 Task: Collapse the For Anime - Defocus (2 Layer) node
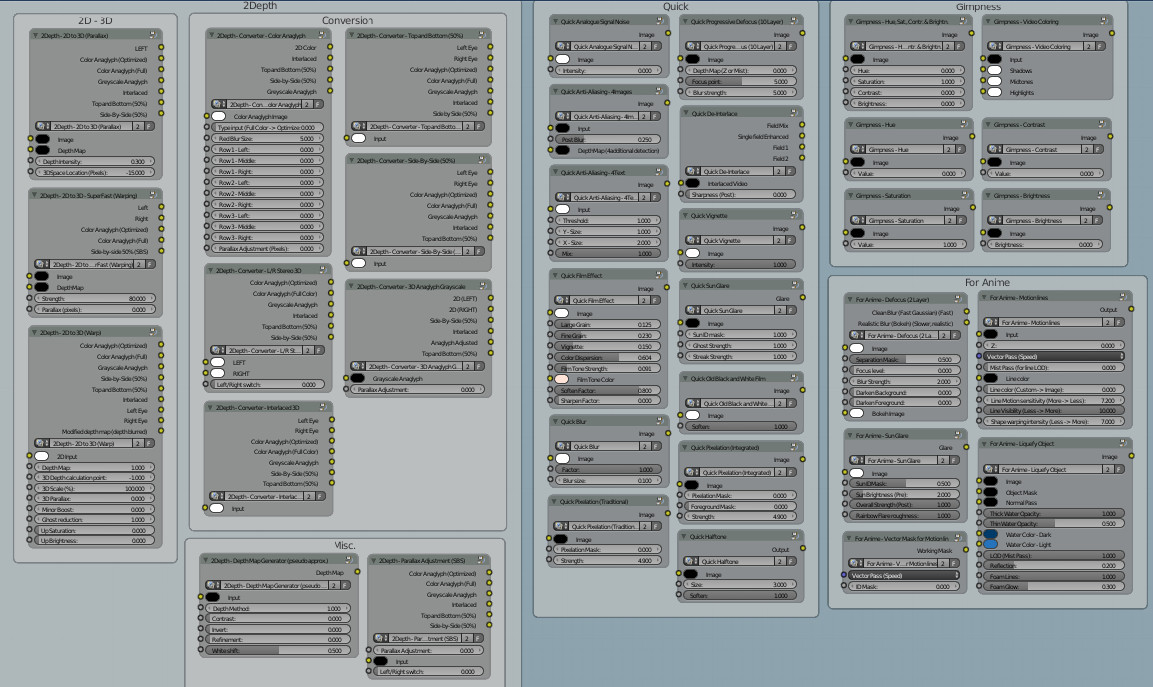click(849, 299)
